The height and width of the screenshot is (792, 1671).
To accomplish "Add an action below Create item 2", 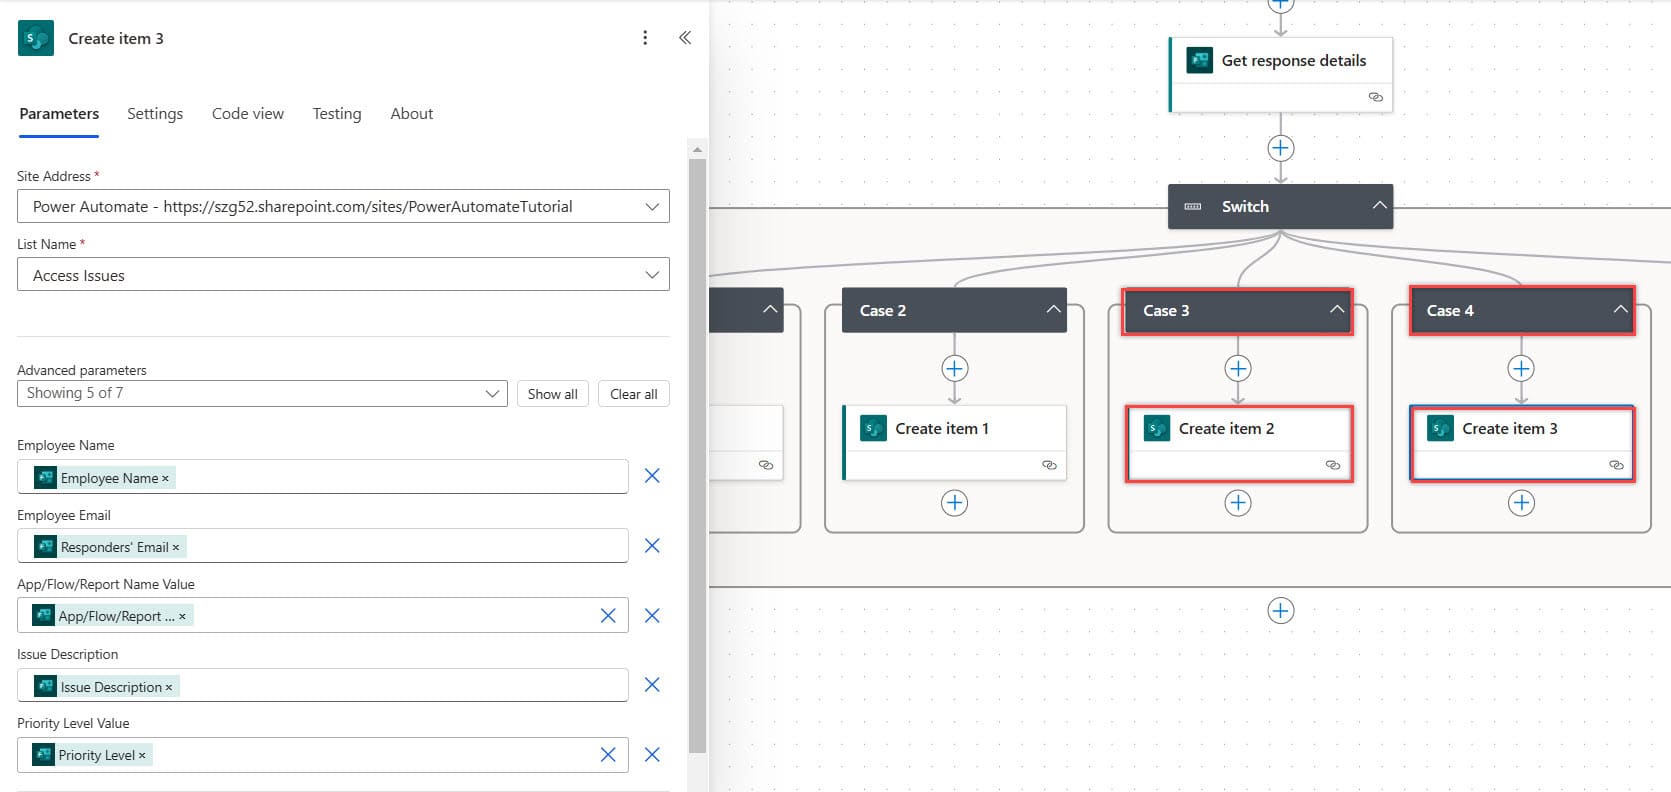I will click(x=1238, y=502).
